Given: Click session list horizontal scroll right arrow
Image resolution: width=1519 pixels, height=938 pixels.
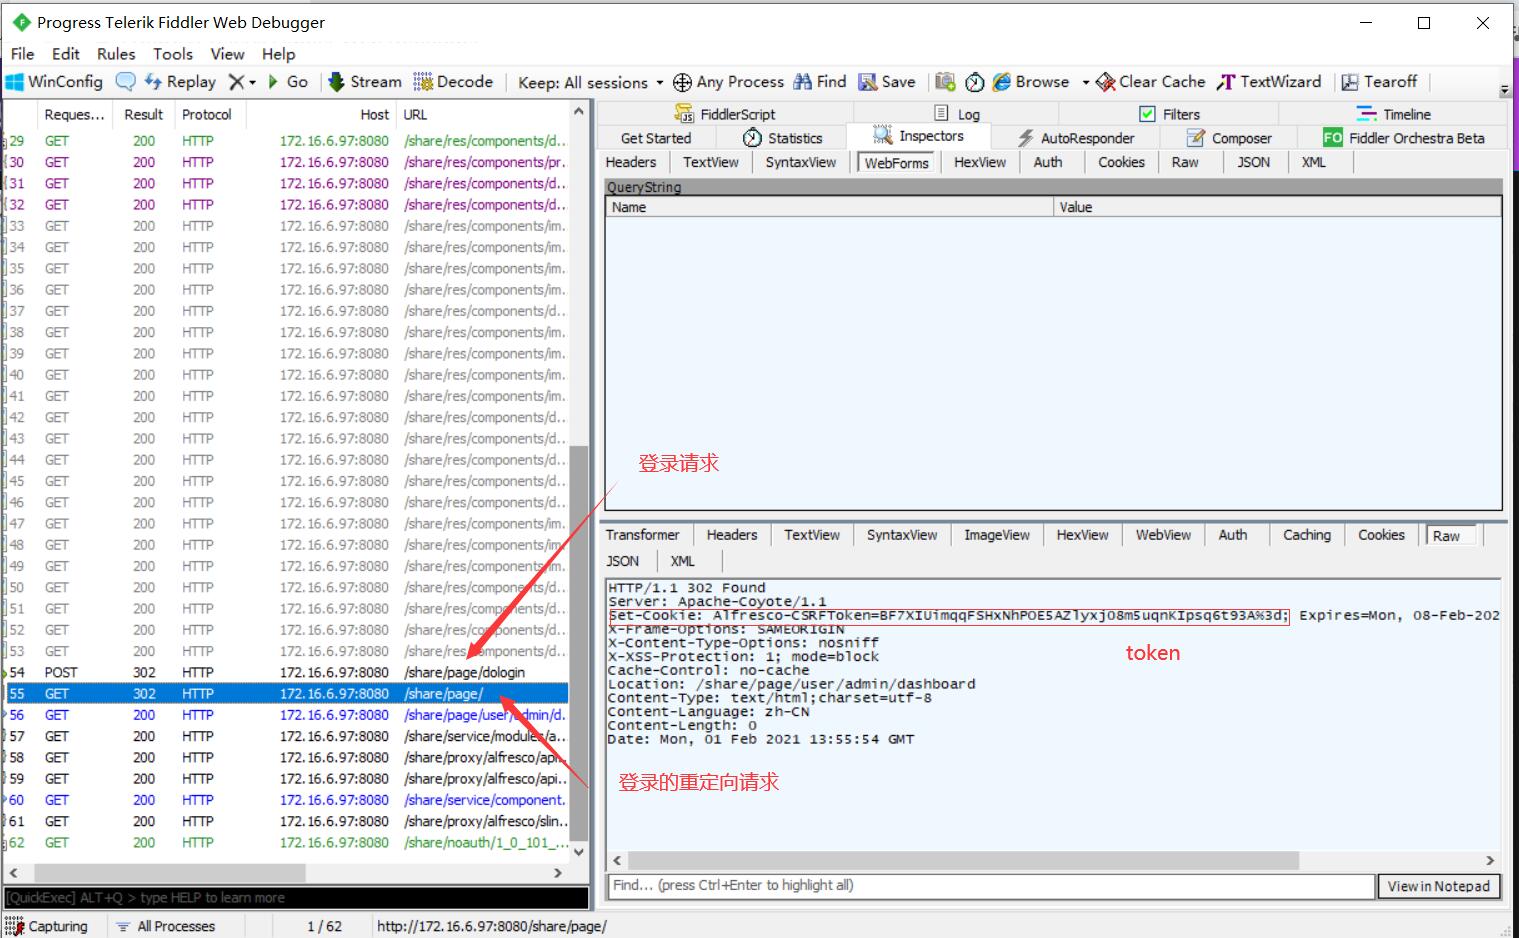Looking at the screenshot, I should [x=558, y=873].
